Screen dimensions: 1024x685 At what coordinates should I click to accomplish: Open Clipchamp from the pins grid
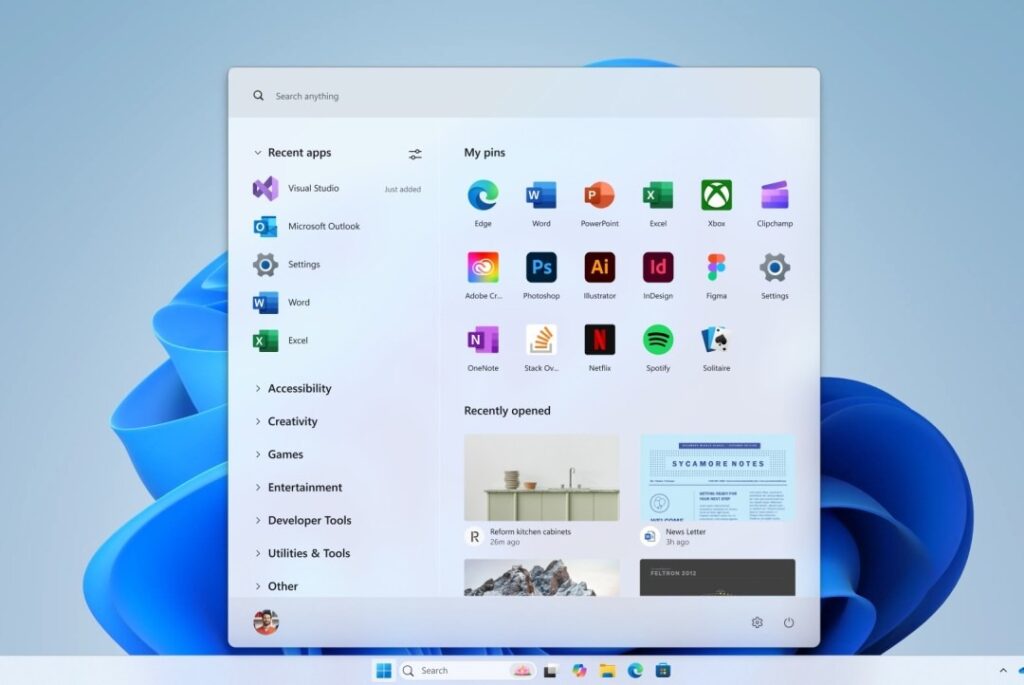[x=774, y=197]
